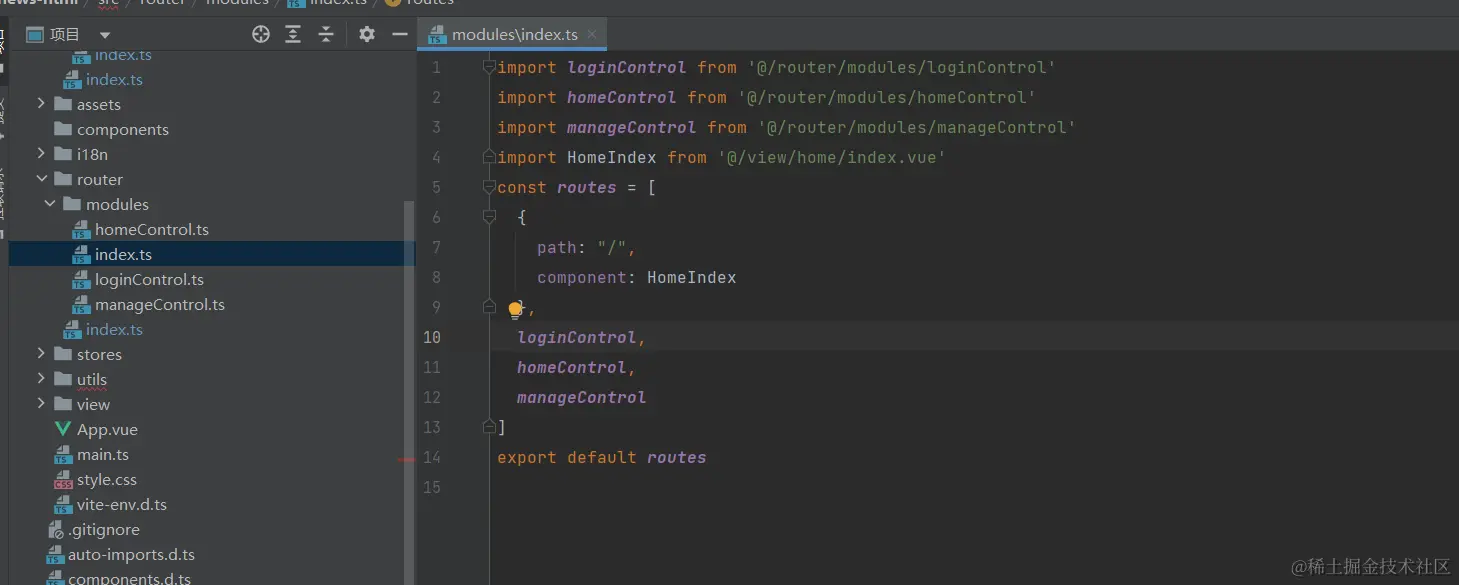Image resolution: width=1459 pixels, height=585 pixels.
Task: Select .gitignore in project tree
Action: 104,530
